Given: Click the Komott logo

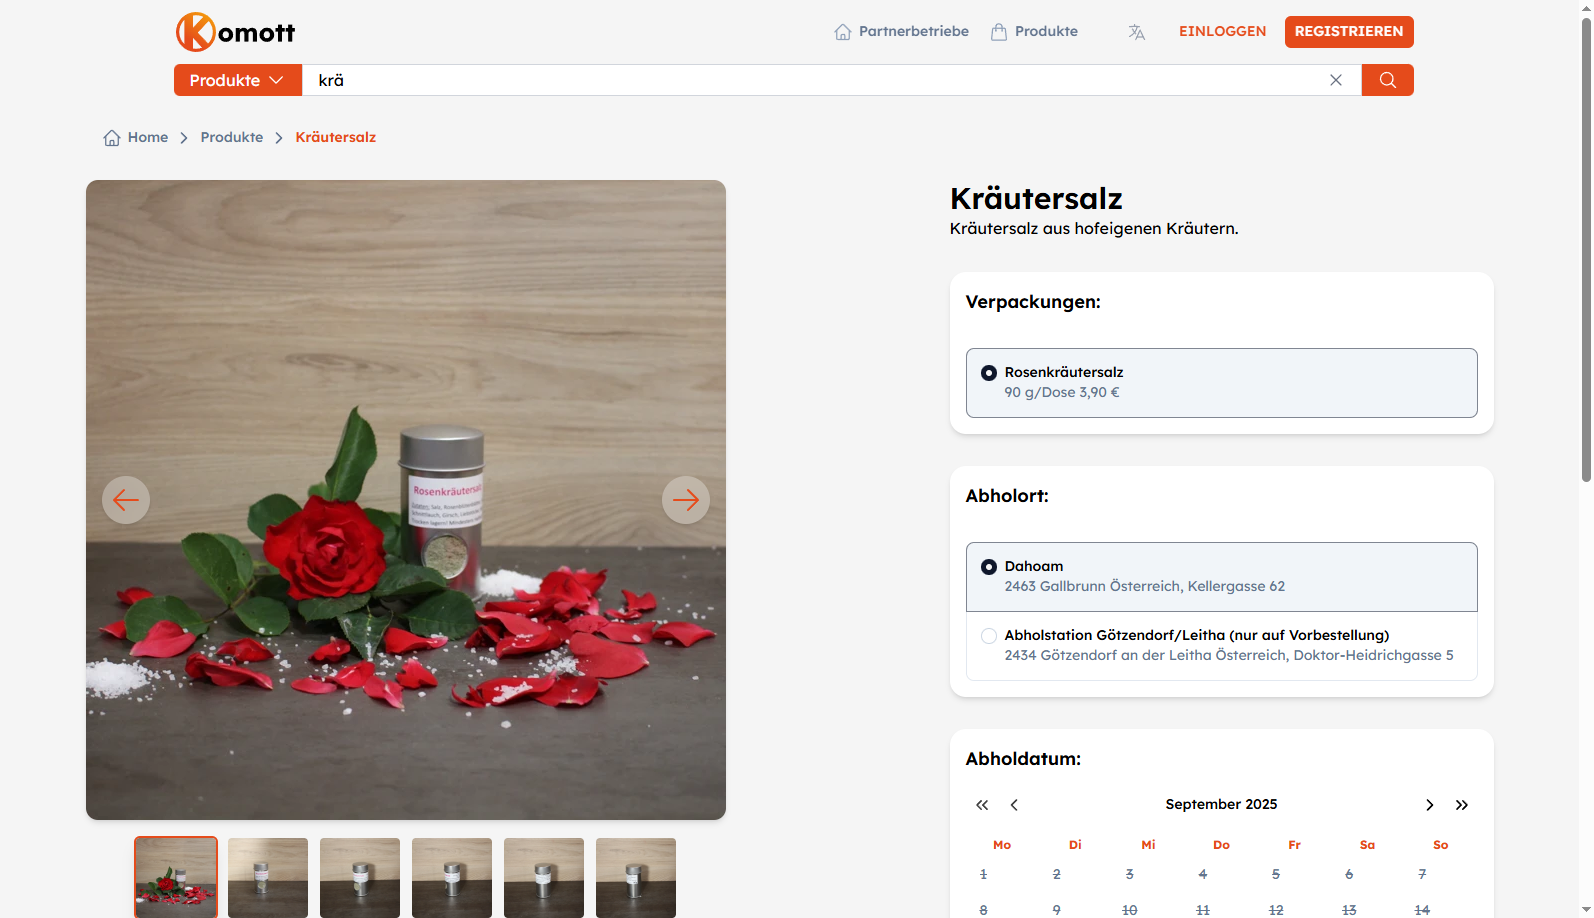Looking at the screenshot, I should click(236, 32).
